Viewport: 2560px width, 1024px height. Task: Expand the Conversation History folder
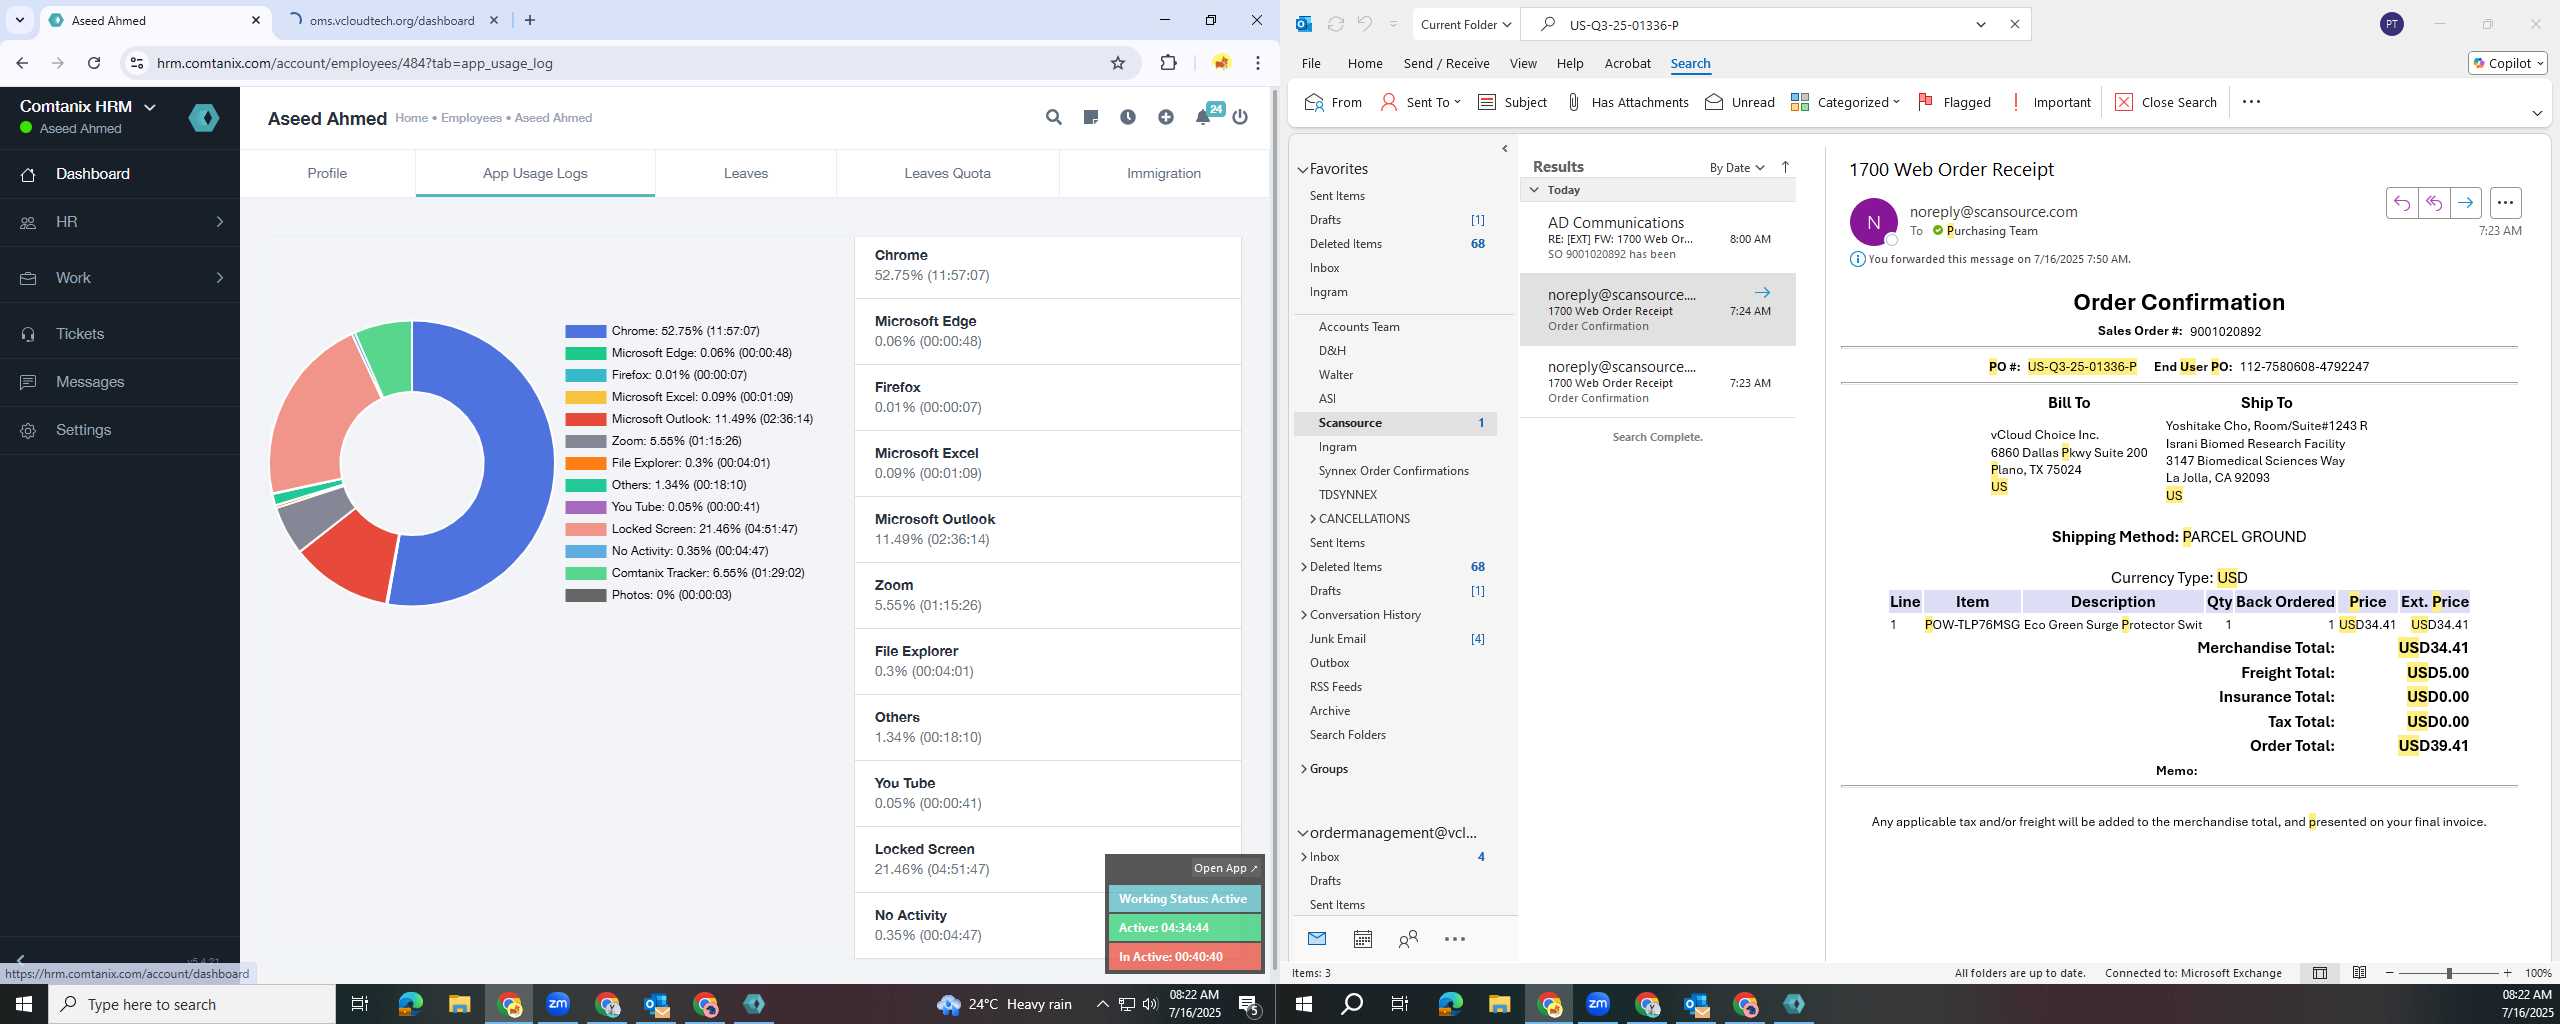tap(1304, 615)
